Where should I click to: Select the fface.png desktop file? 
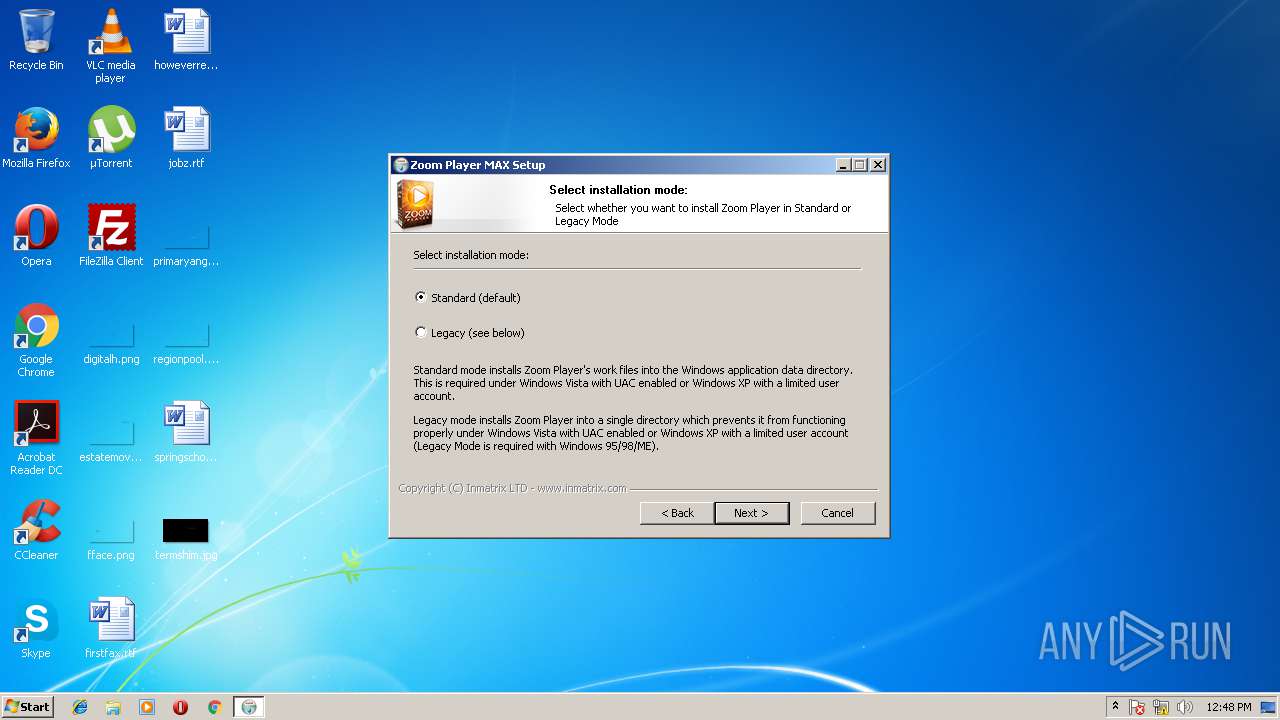pyautogui.click(x=111, y=538)
